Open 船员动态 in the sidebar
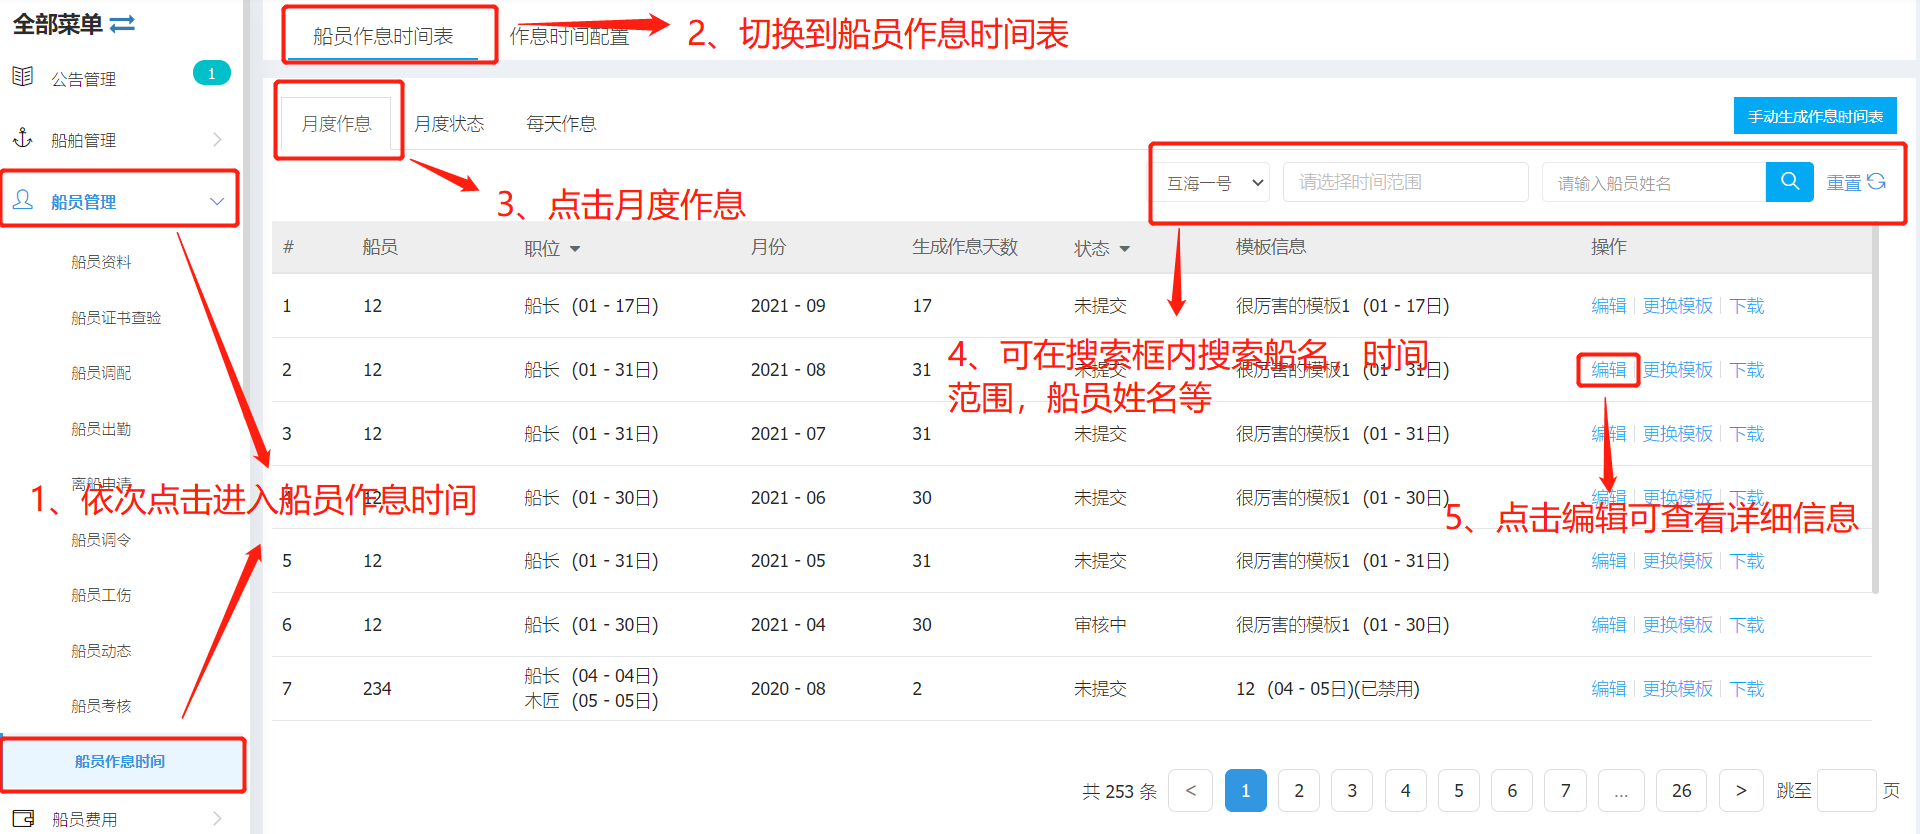1920x834 pixels. click(x=101, y=651)
